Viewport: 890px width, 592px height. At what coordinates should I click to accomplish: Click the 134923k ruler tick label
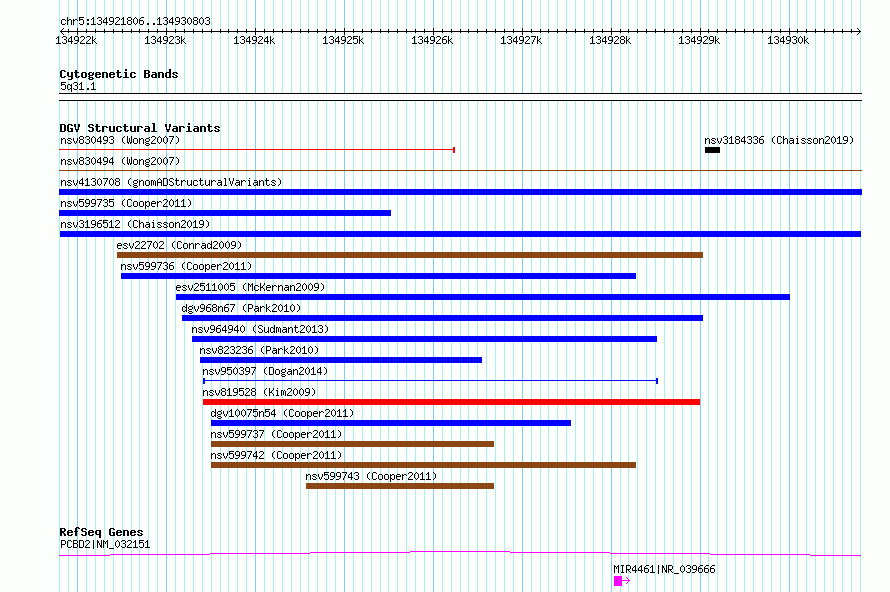point(165,40)
